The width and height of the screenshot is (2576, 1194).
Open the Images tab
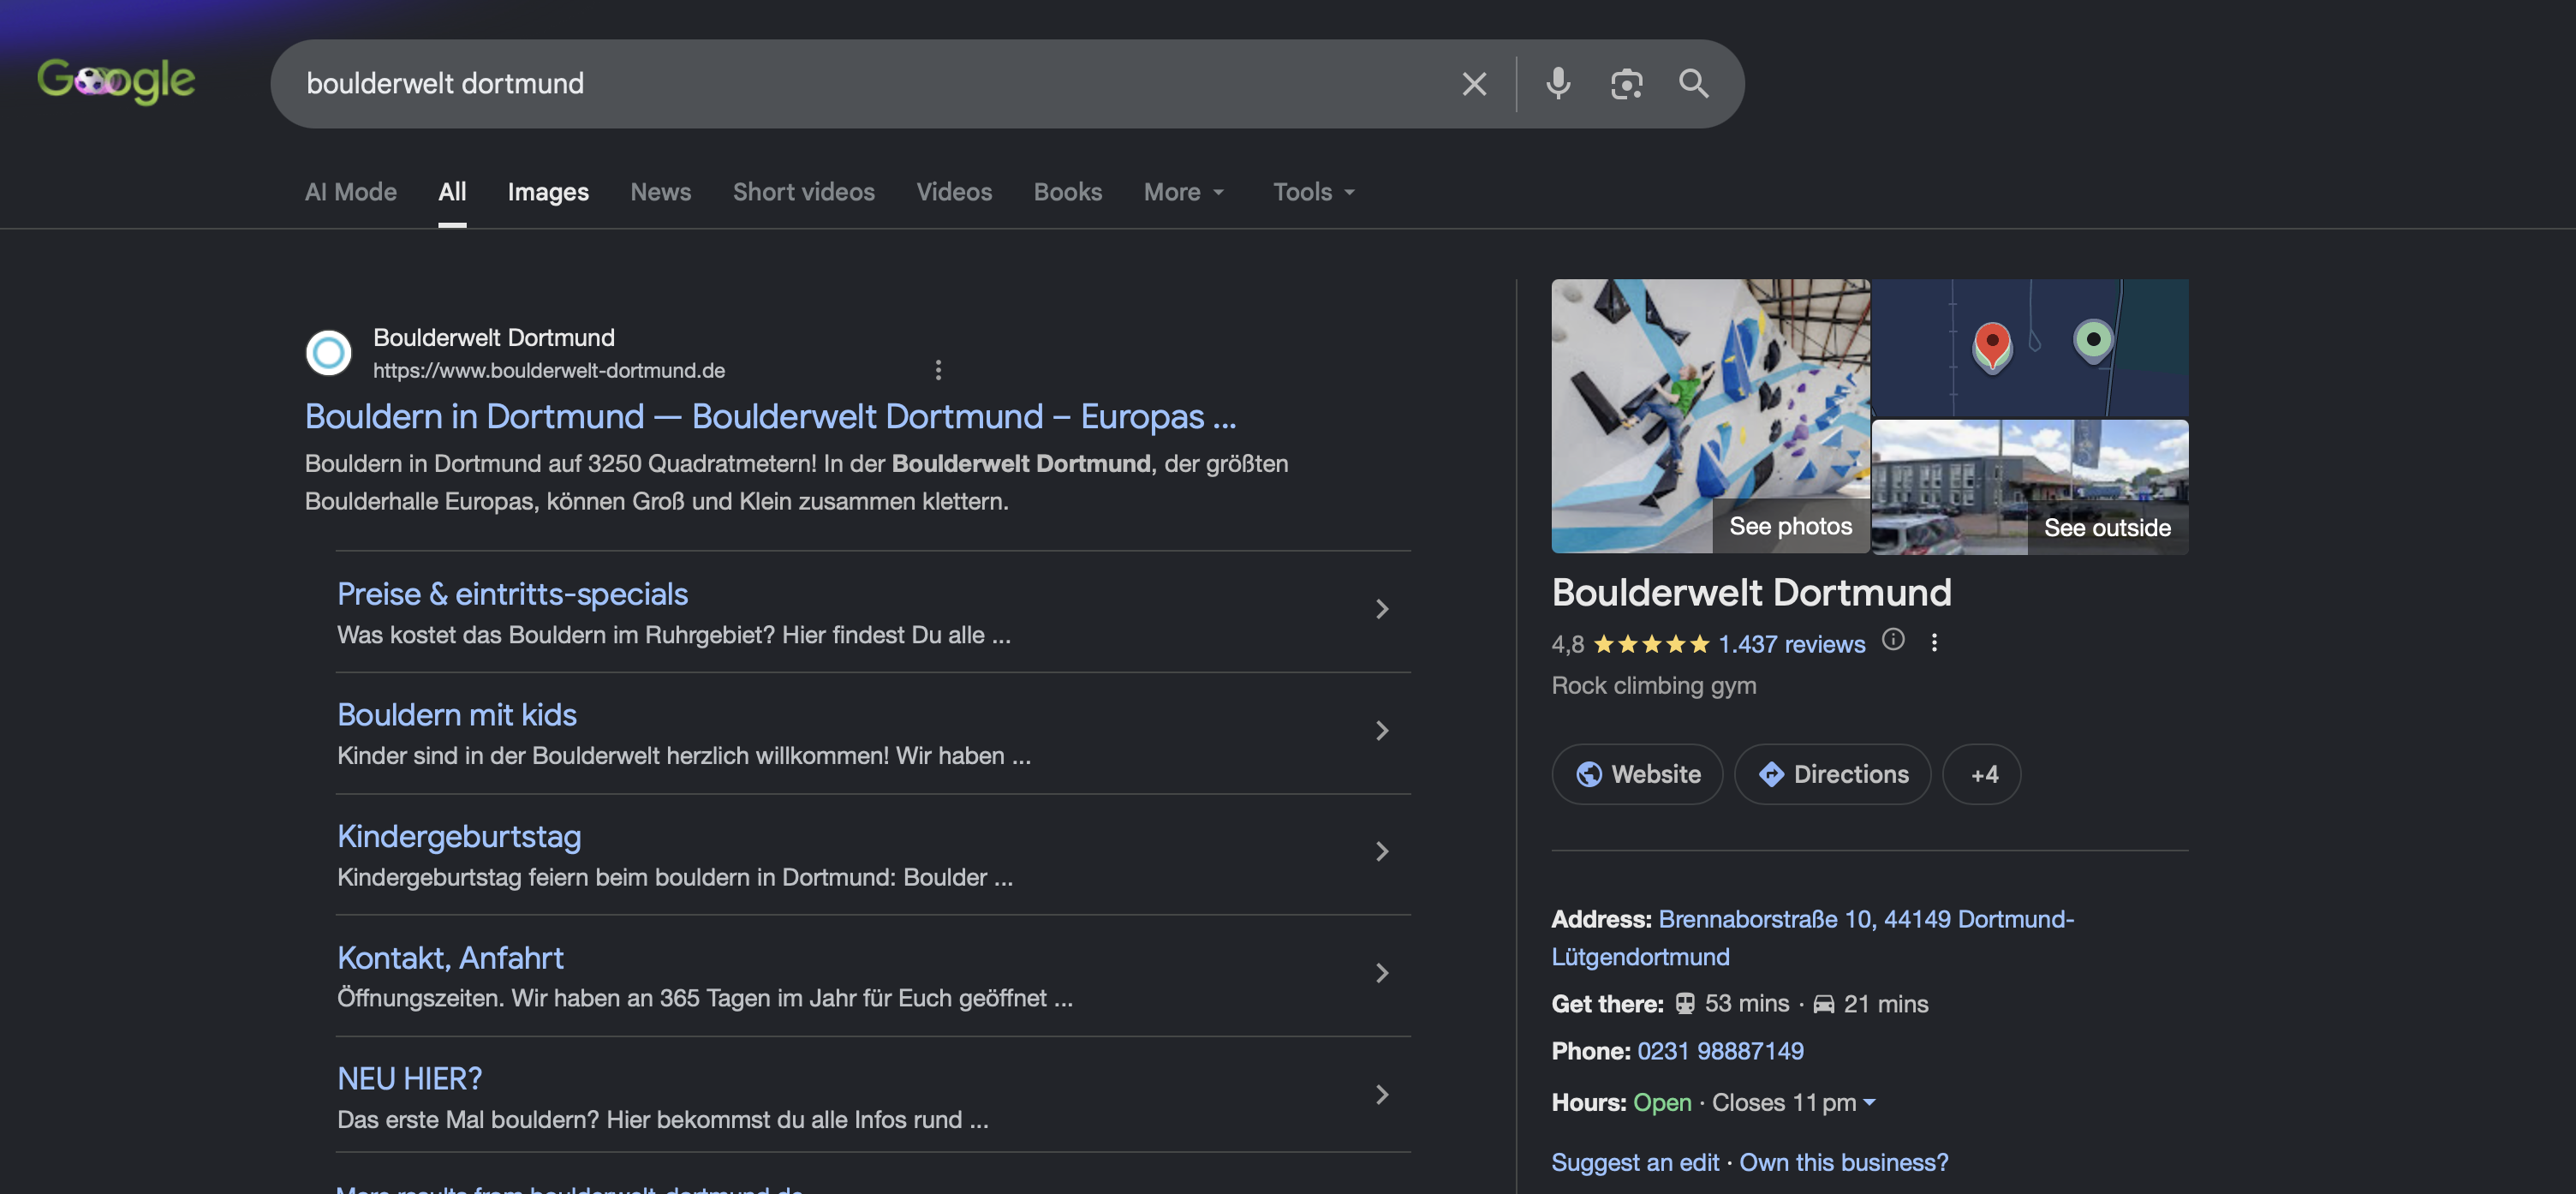click(548, 192)
